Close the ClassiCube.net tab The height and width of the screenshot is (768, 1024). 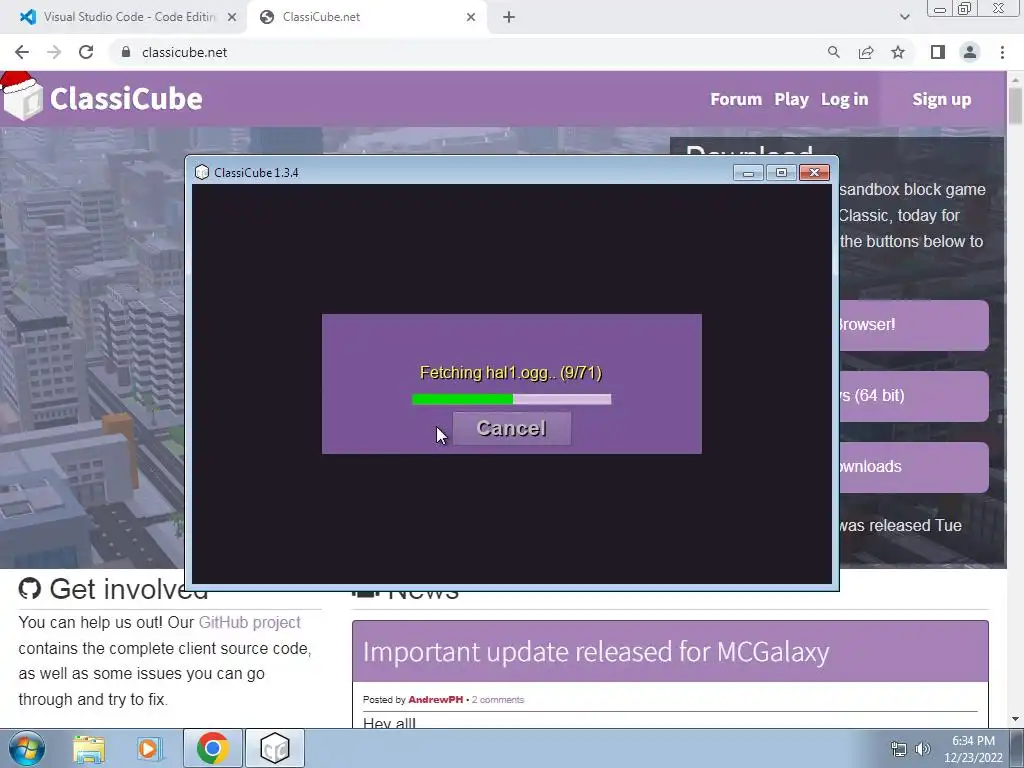tap(471, 17)
